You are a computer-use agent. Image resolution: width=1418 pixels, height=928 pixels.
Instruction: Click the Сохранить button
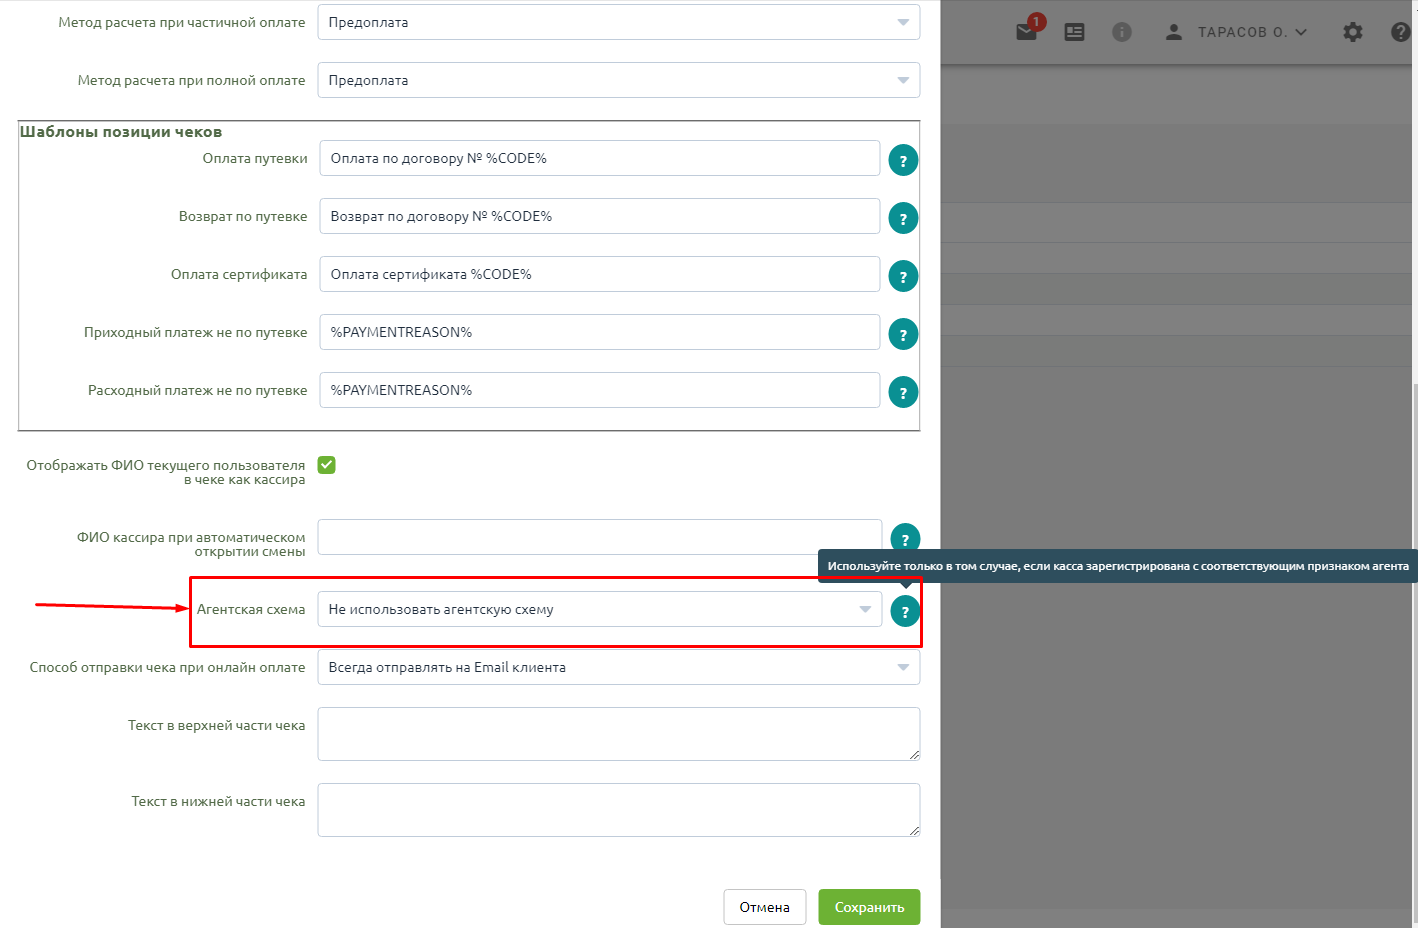[870, 907]
